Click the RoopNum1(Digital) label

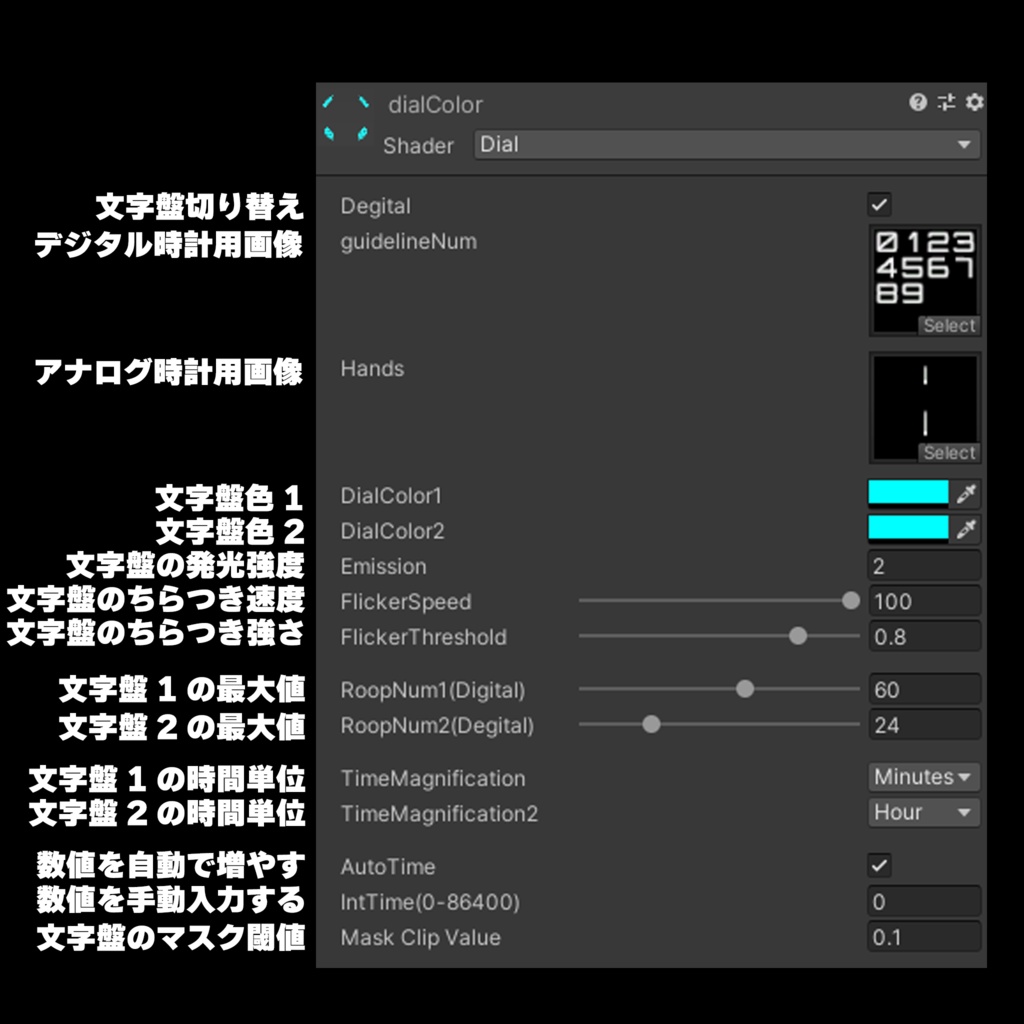(x=433, y=690)
